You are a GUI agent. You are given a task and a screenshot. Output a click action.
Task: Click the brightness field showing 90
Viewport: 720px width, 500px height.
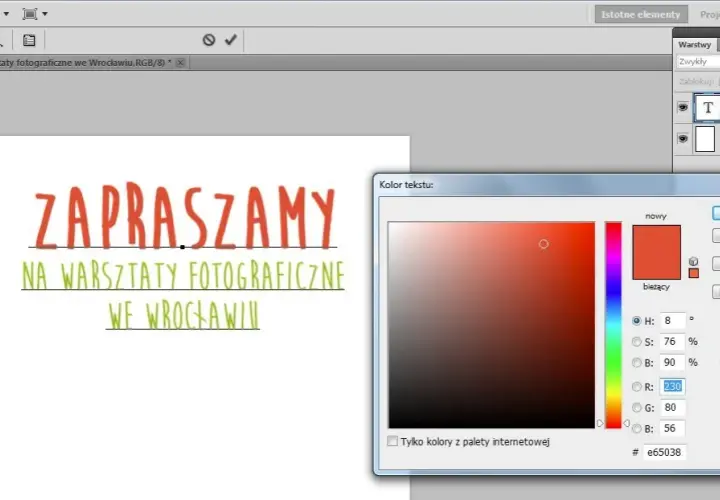pyautogui.click(x=673, y=363)
